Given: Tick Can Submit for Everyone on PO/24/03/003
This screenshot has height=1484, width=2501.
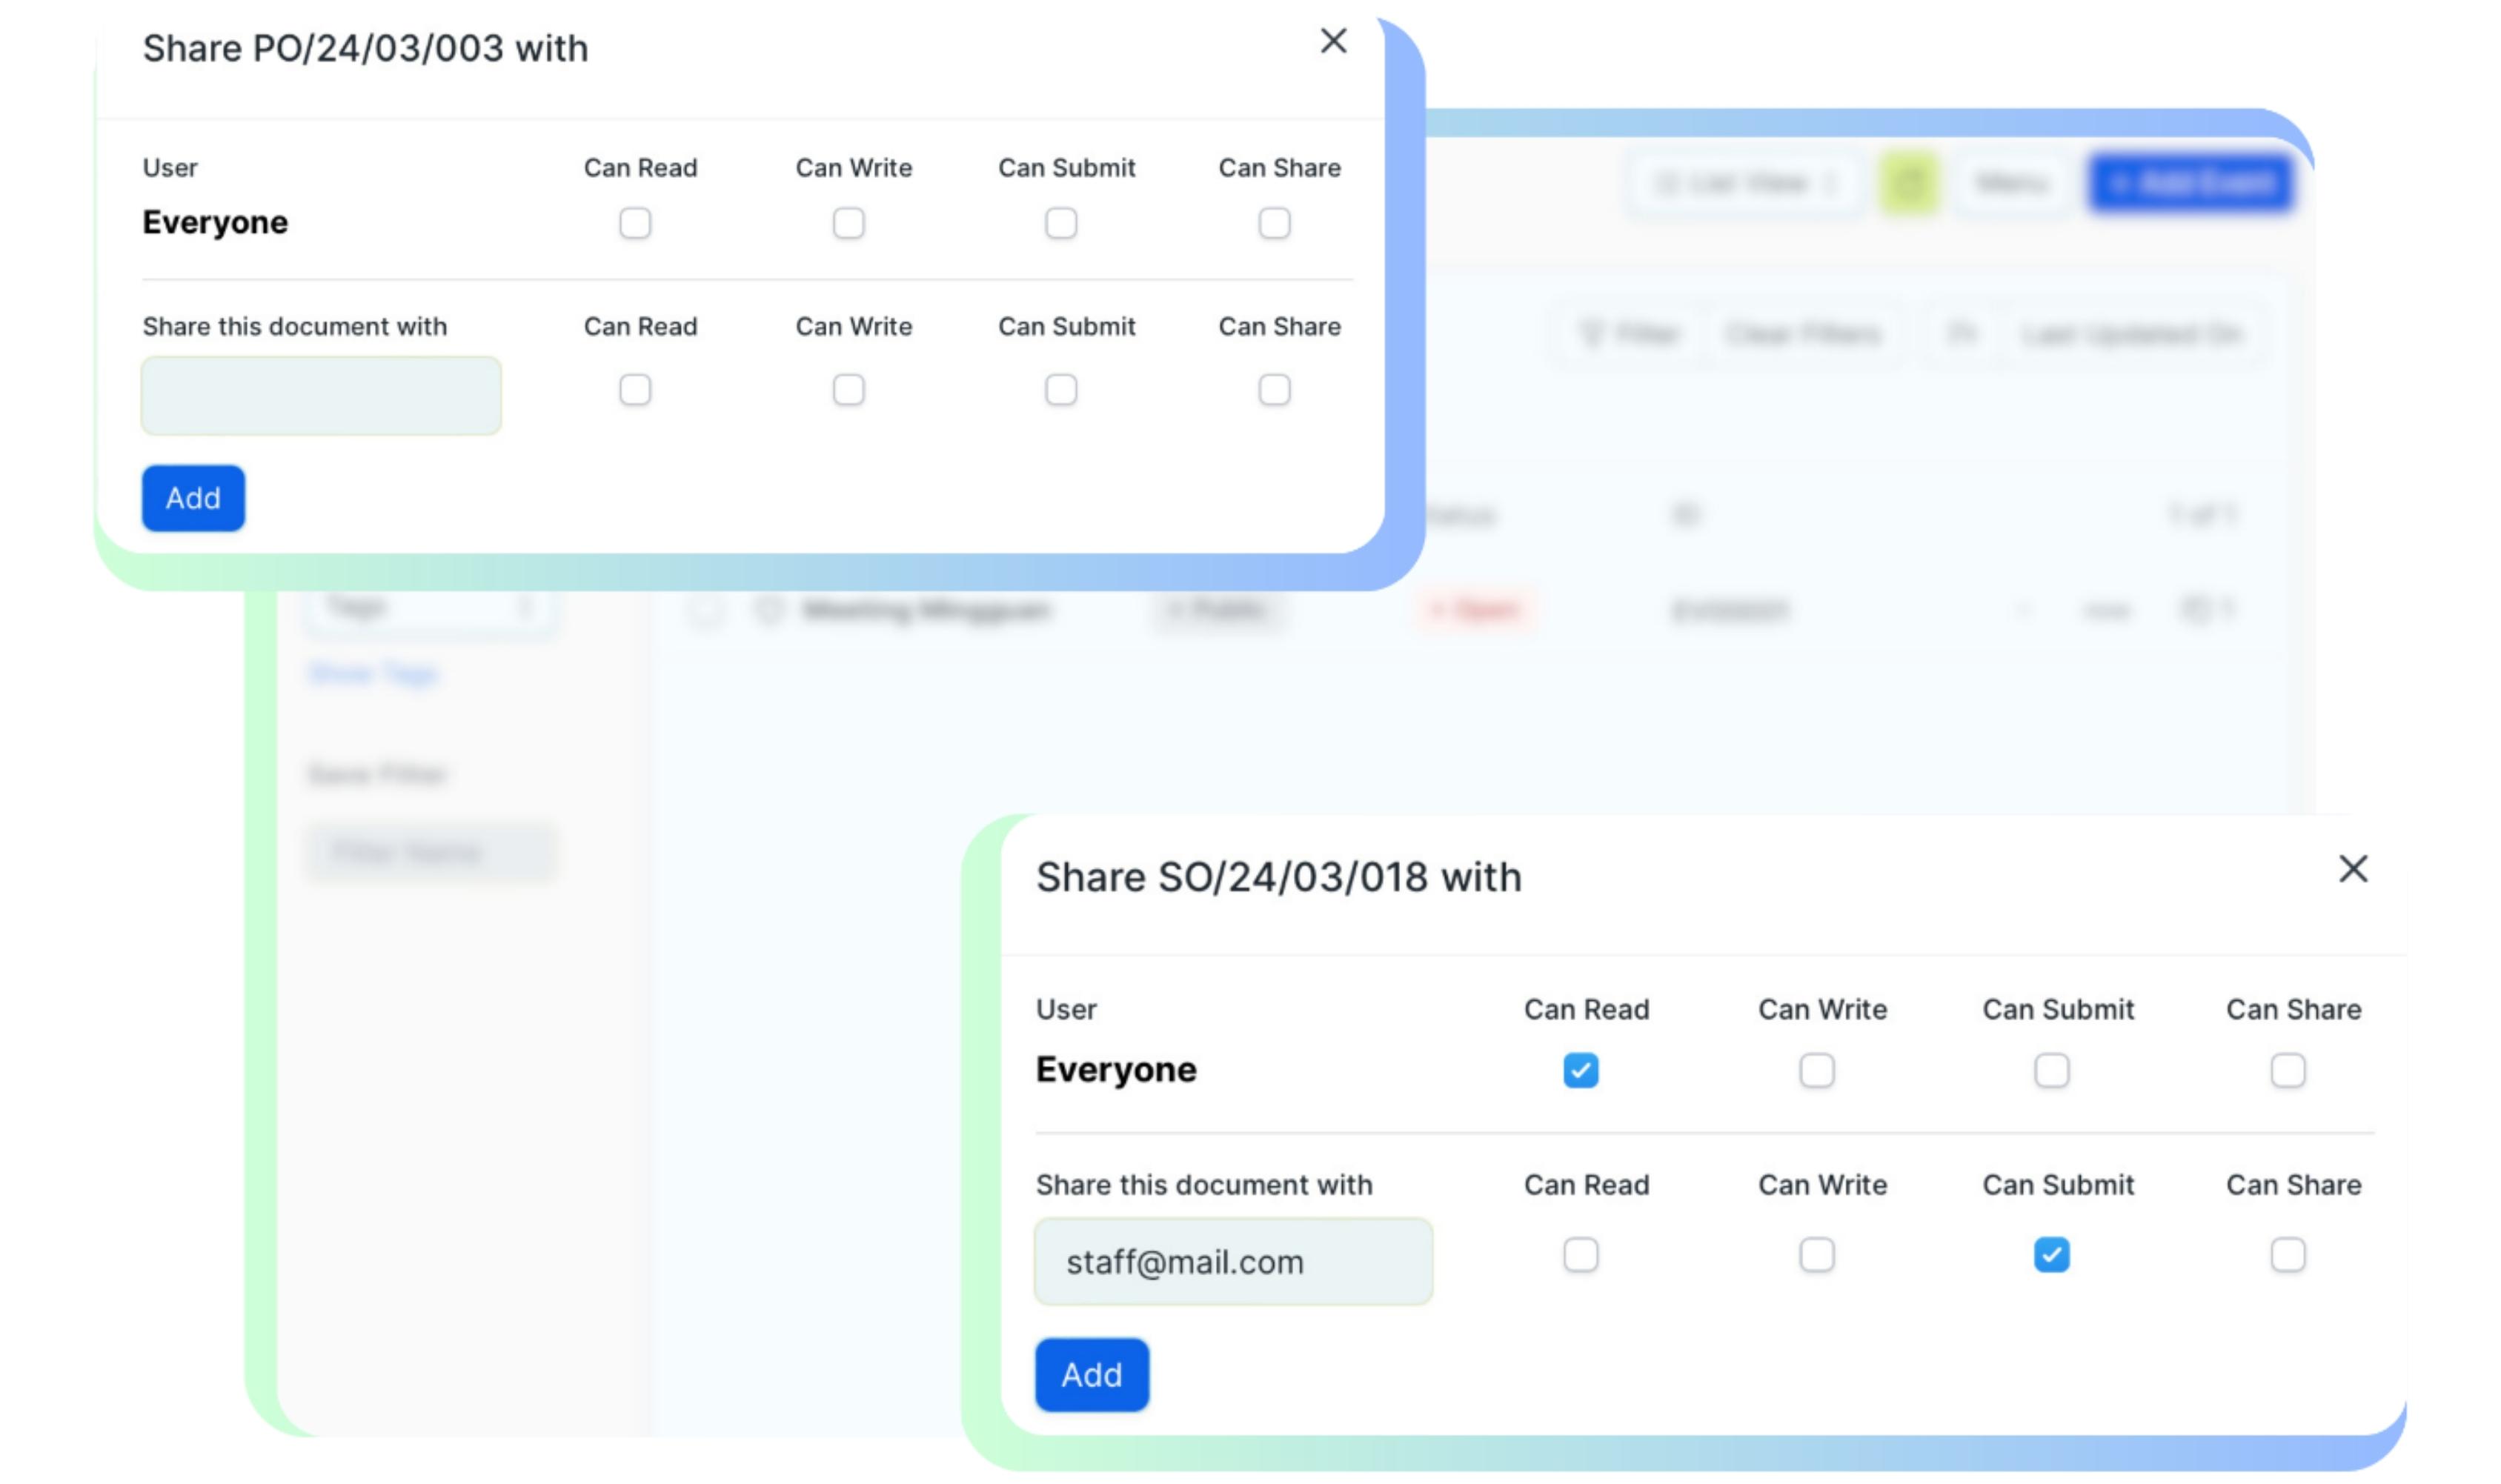Looking at the screenshot, I should (x=1061, y=223).
